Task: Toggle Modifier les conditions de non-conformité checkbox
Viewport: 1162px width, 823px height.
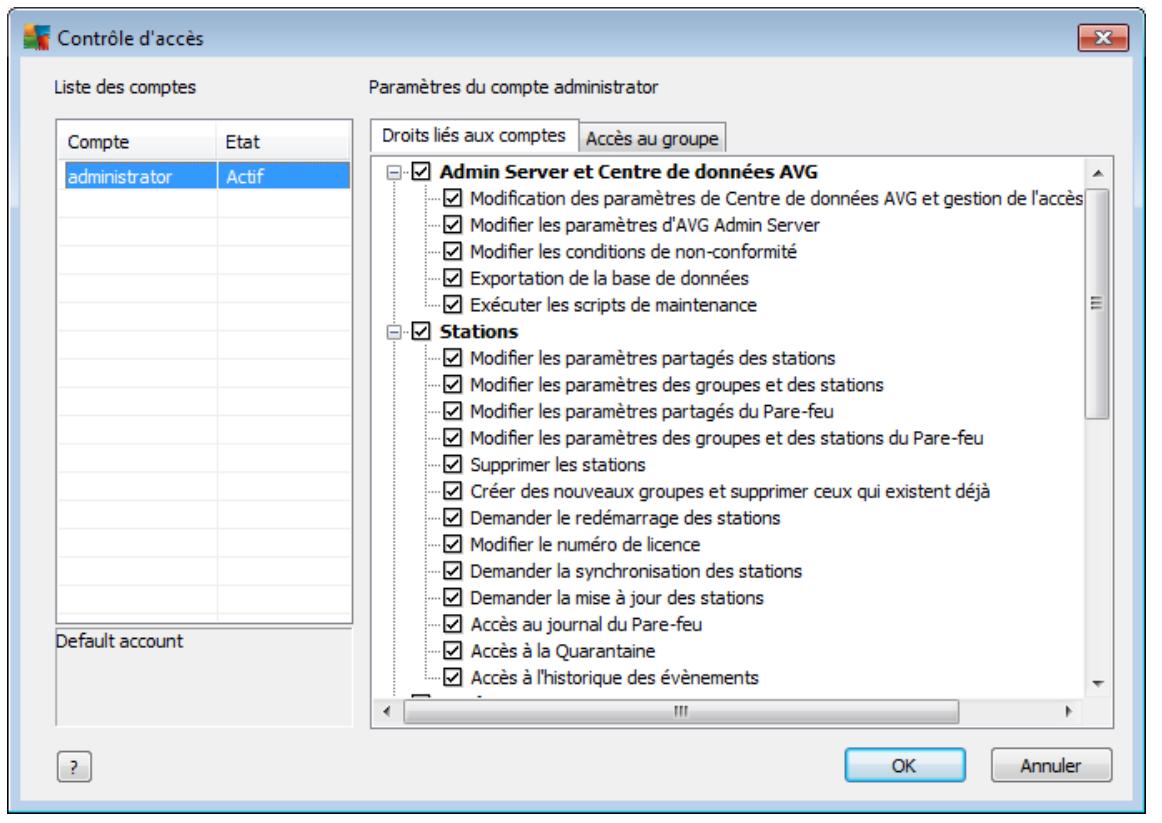Action: 453,252
